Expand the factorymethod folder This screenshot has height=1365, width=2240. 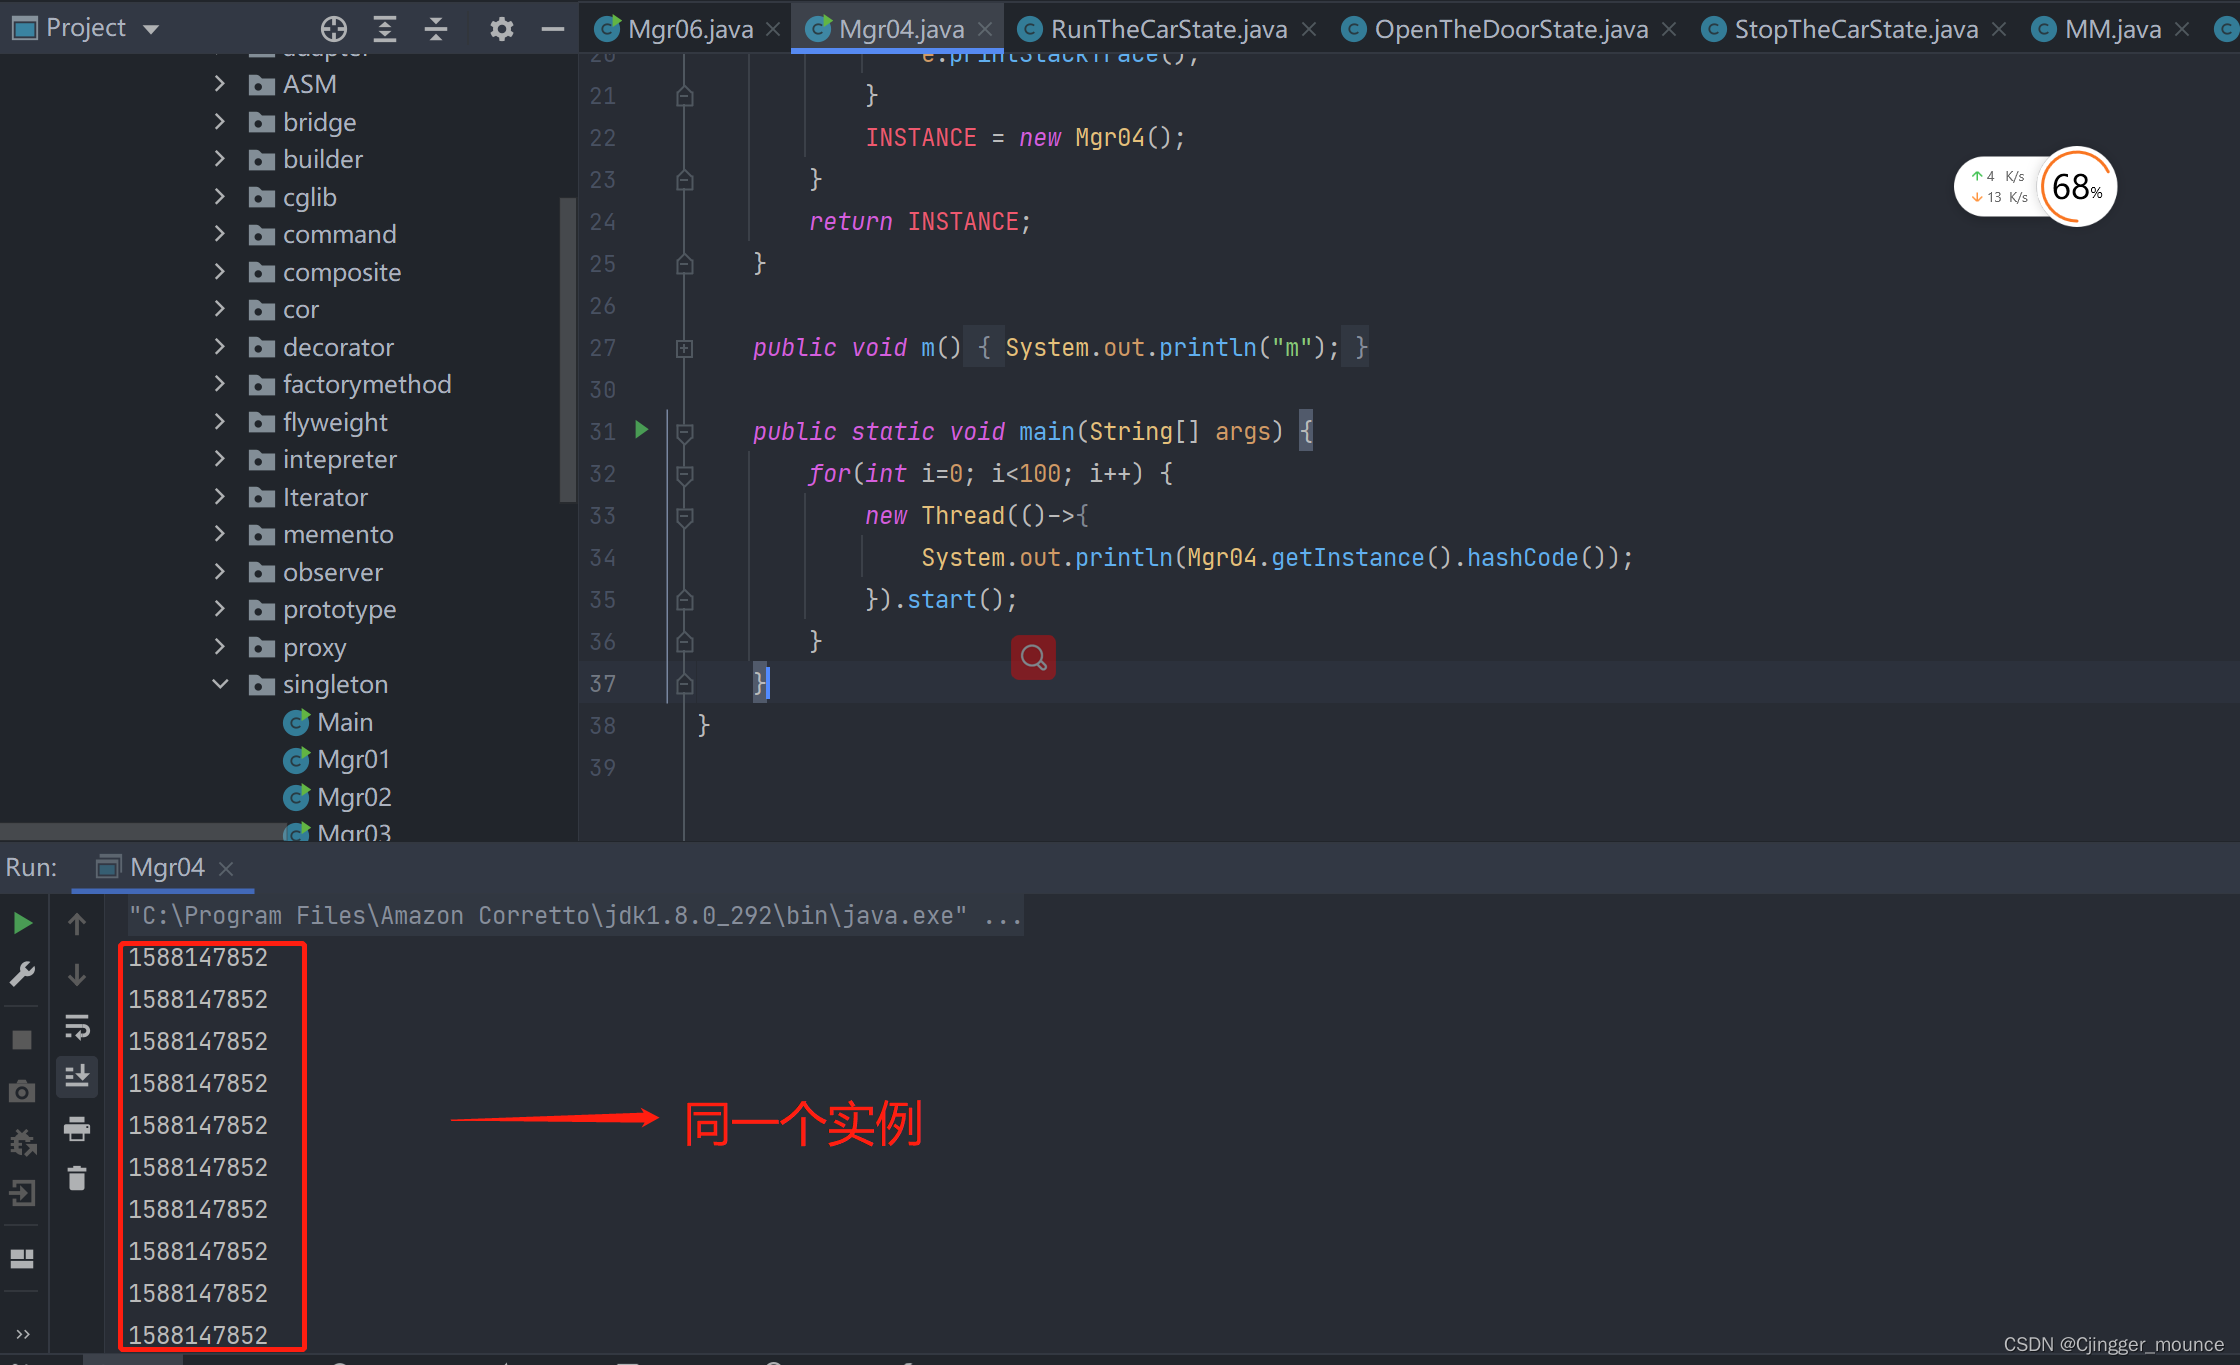pos(220,384)
